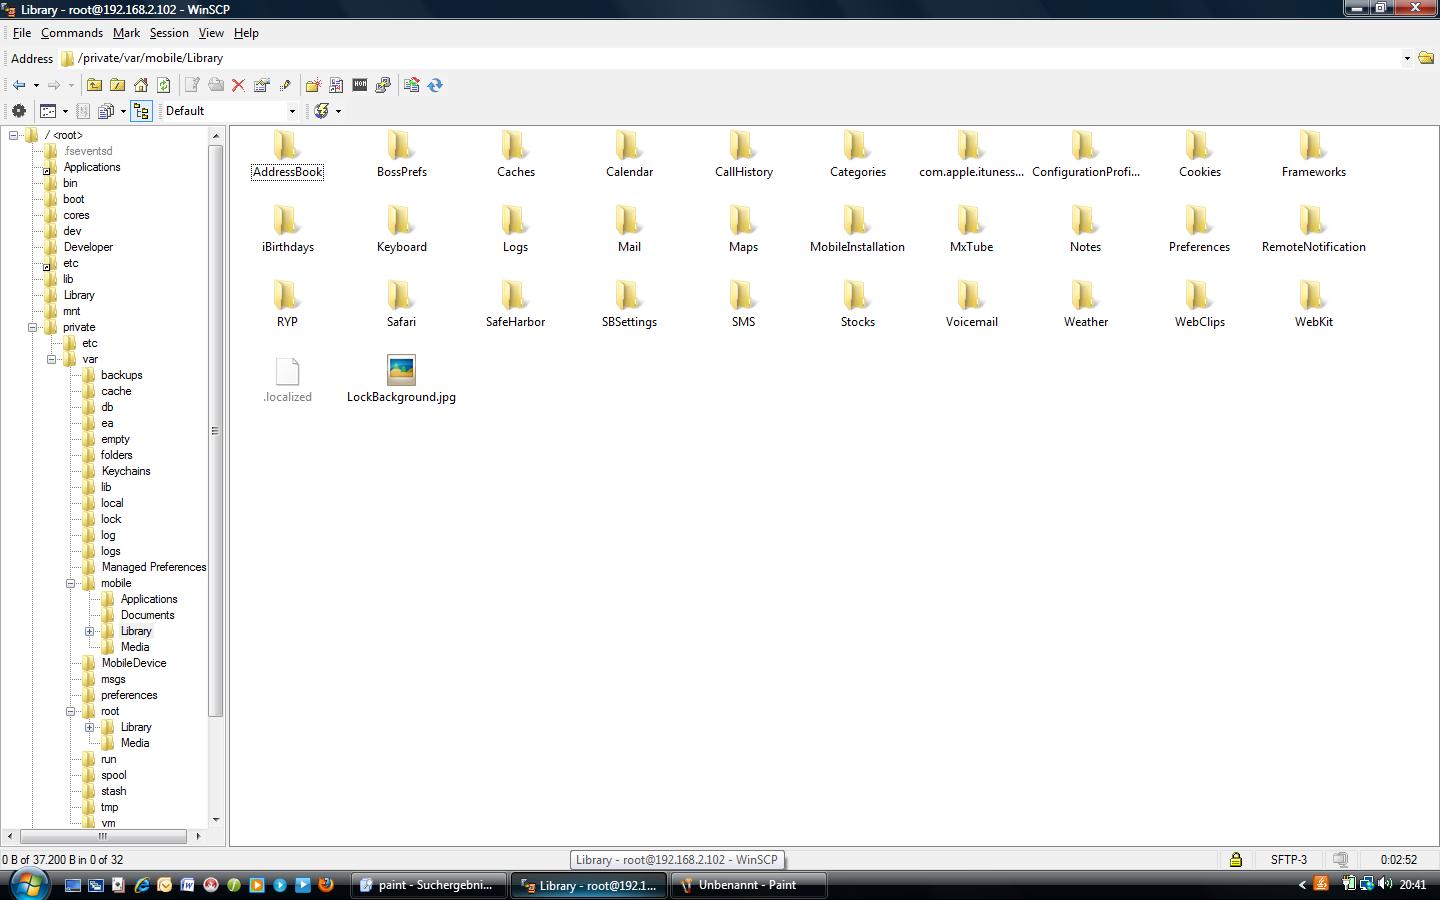Go to the root directory icon
The image size is (1440, 900).
pos(117,85)
